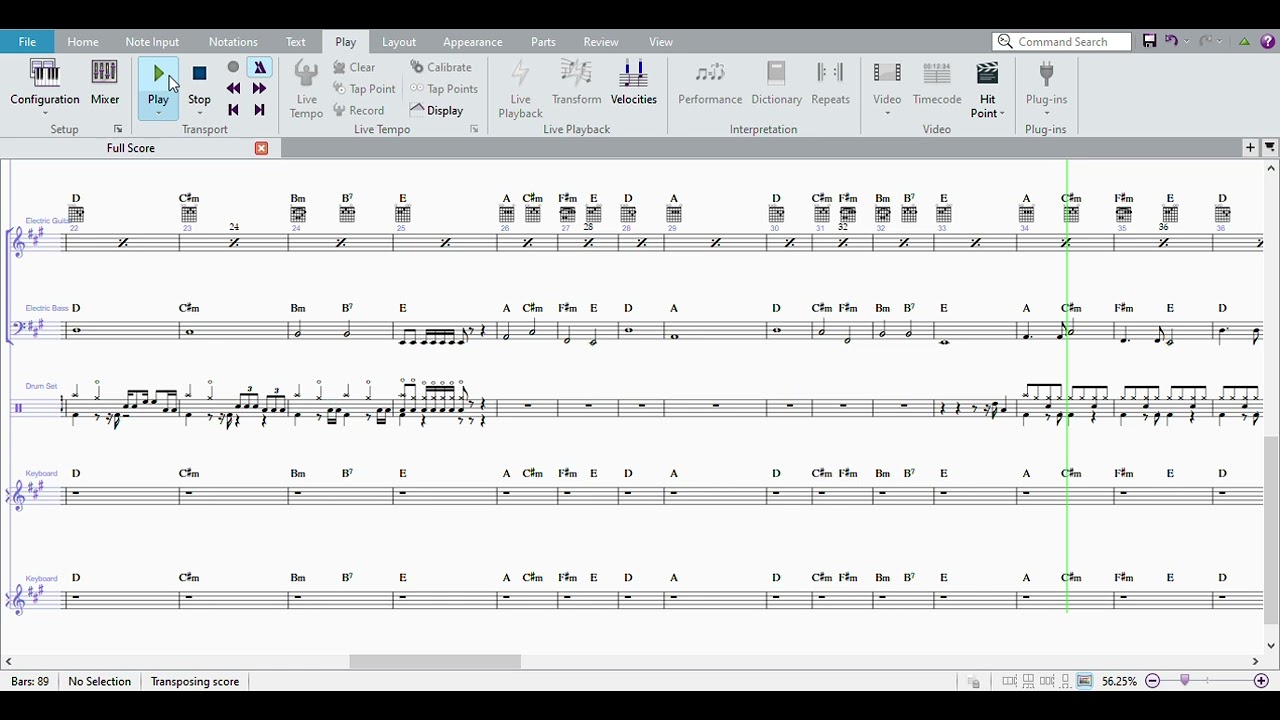1280x720 pixels.
Task: Adjust the zoom slider handle
Action: (1185, 681)
